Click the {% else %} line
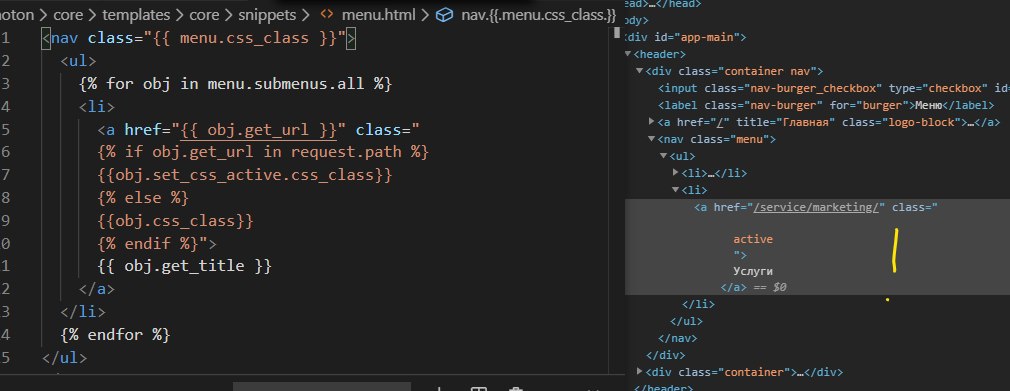 [x=143, y=198]
